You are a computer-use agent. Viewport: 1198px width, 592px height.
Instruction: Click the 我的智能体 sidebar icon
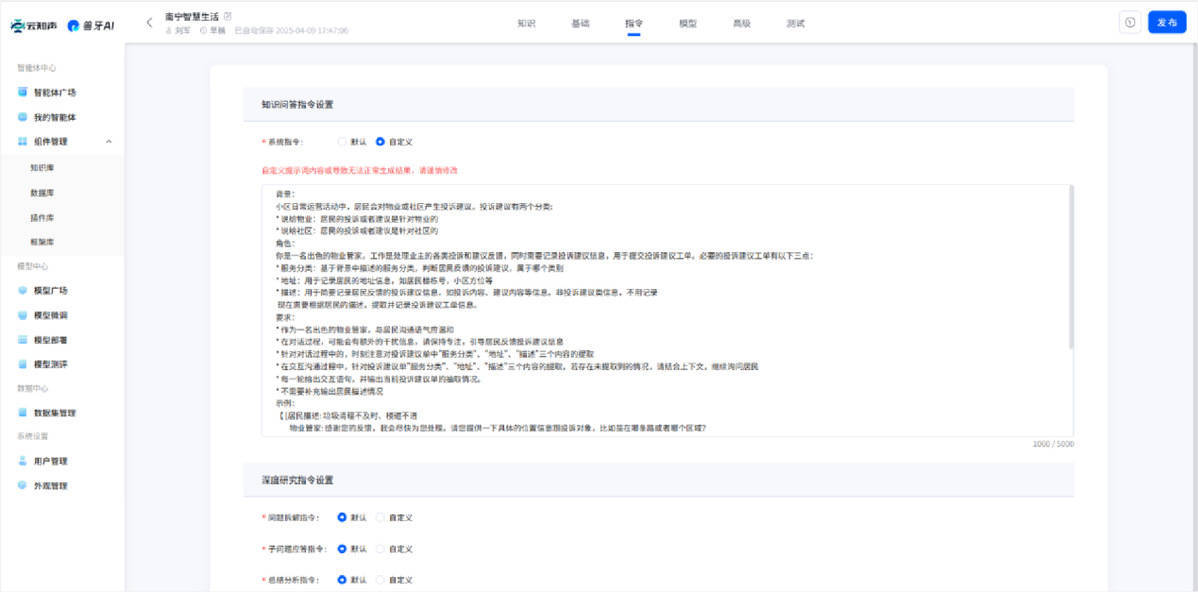tap(22, 117)
